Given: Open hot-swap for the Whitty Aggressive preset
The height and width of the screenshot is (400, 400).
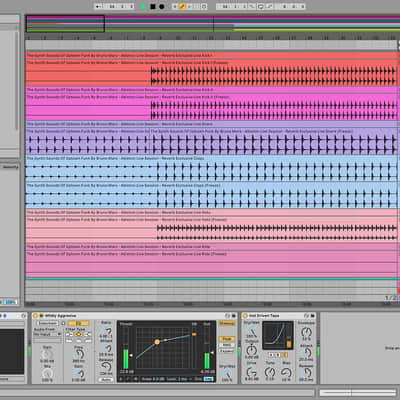Looking at the screenshot, I should click(x=227, y=316).
